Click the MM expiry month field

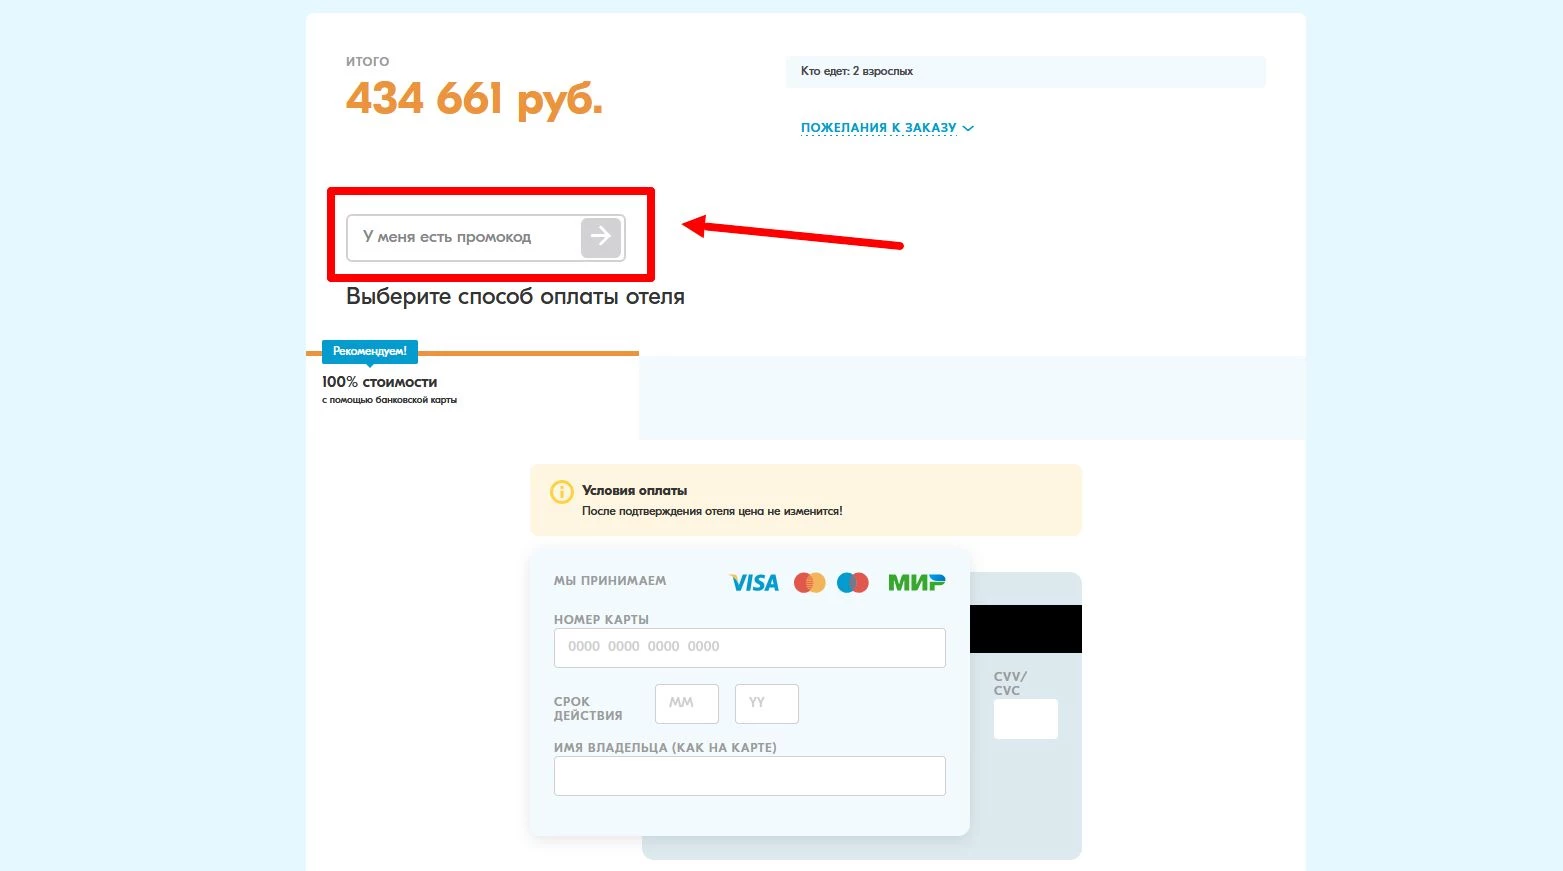click(687, 704)
